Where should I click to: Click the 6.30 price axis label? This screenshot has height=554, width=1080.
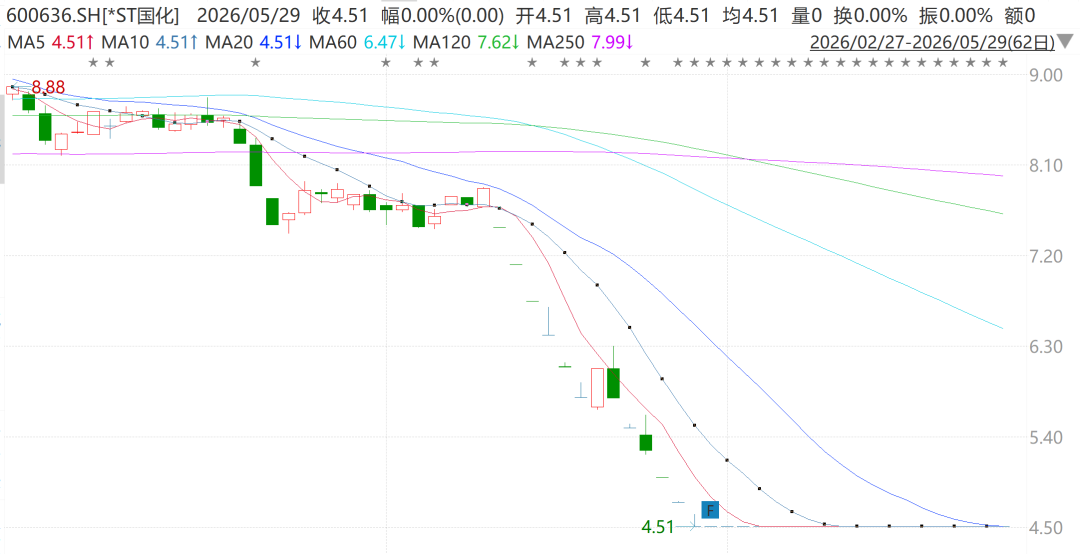[1045, 347]
